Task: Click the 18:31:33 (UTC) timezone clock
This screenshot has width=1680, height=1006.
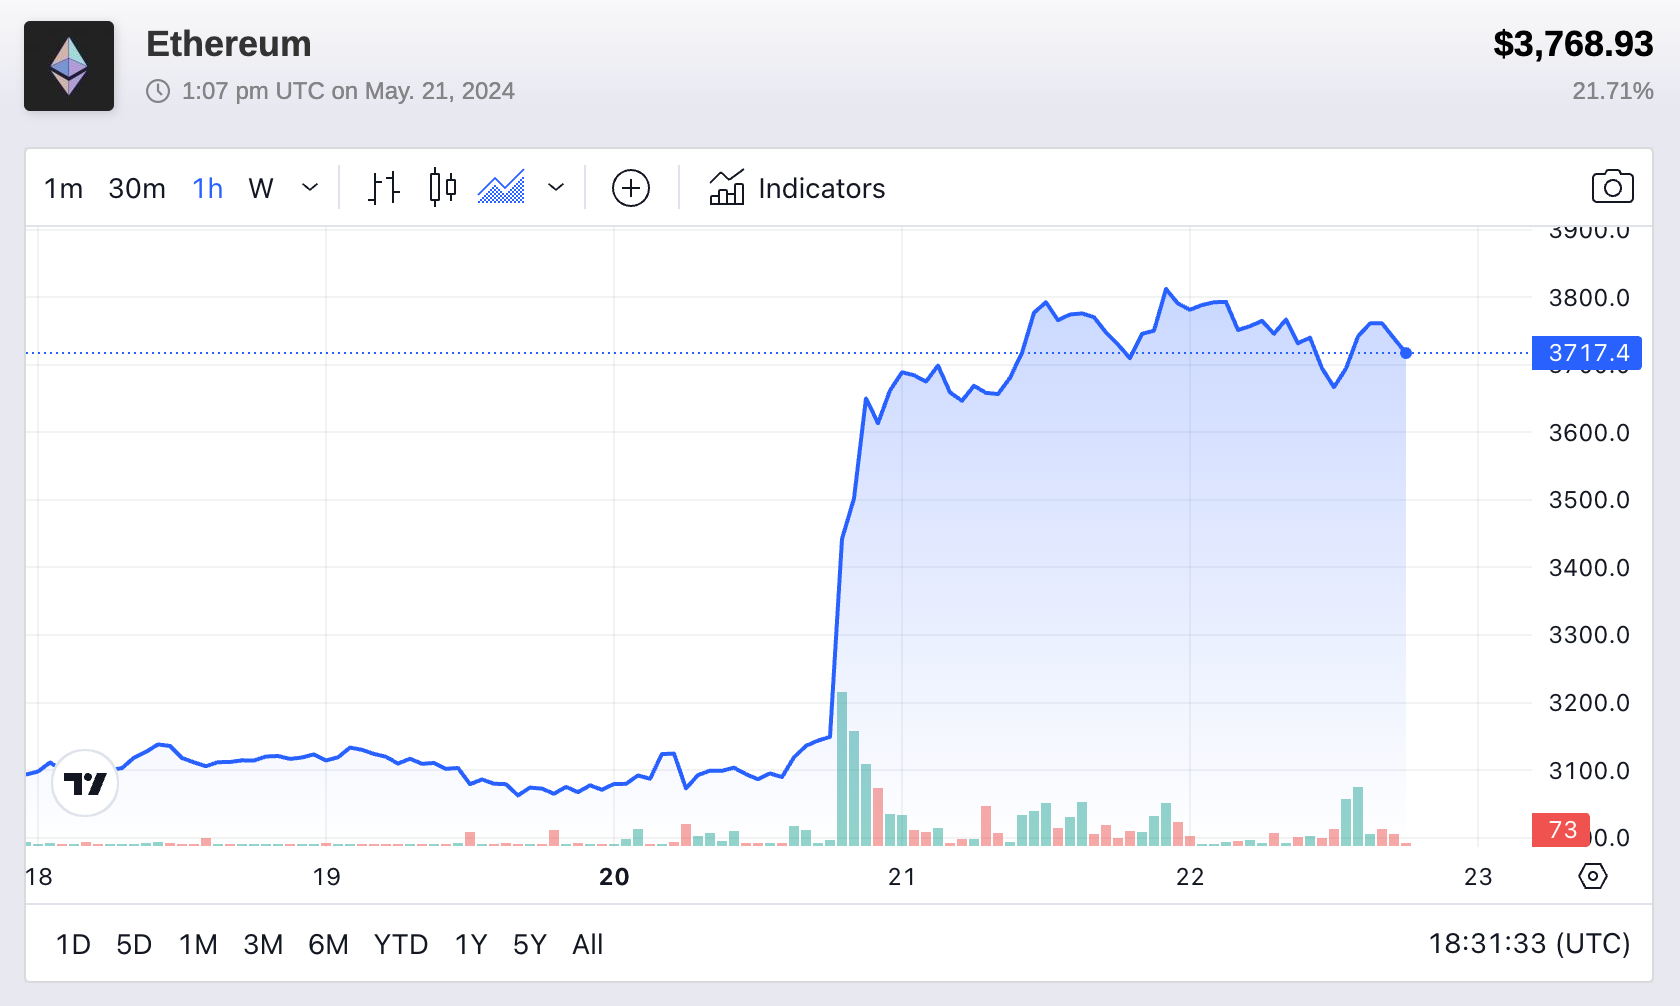Action: click(1529, 943)
